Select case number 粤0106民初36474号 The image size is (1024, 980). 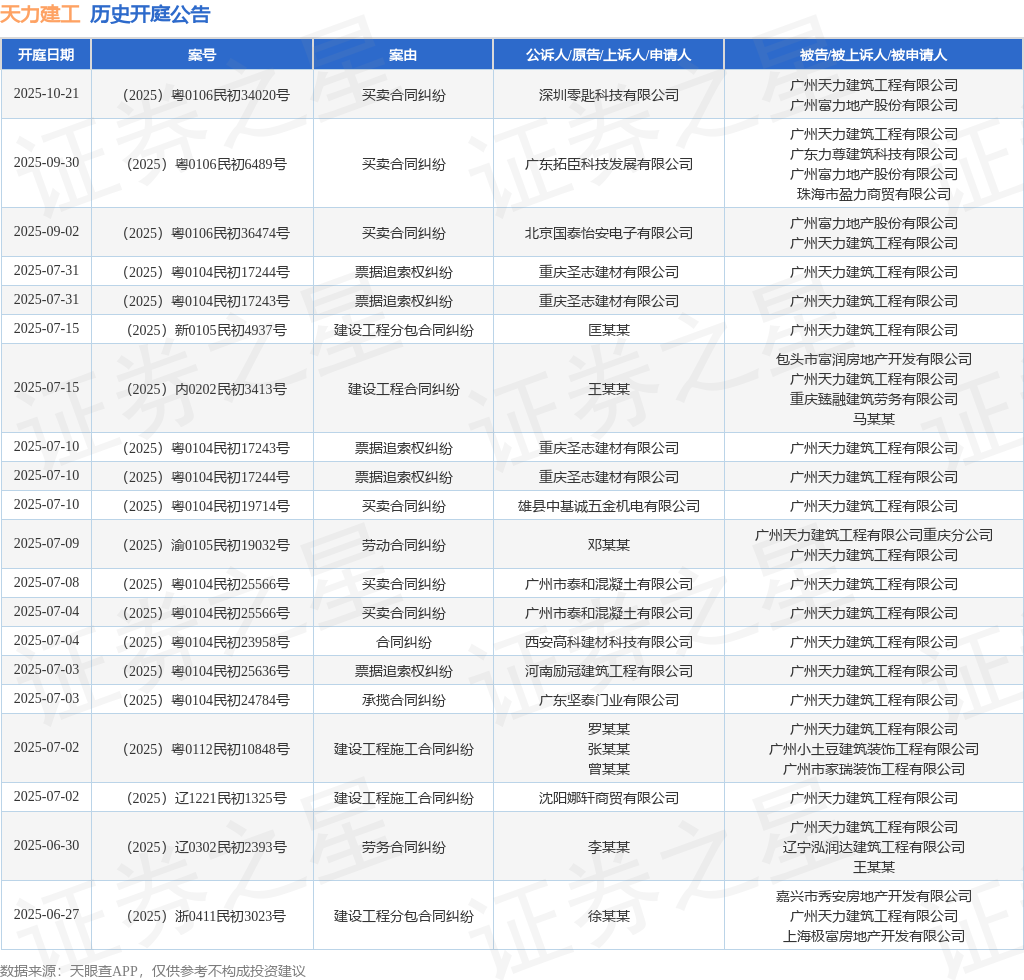(x=206, y=233)
